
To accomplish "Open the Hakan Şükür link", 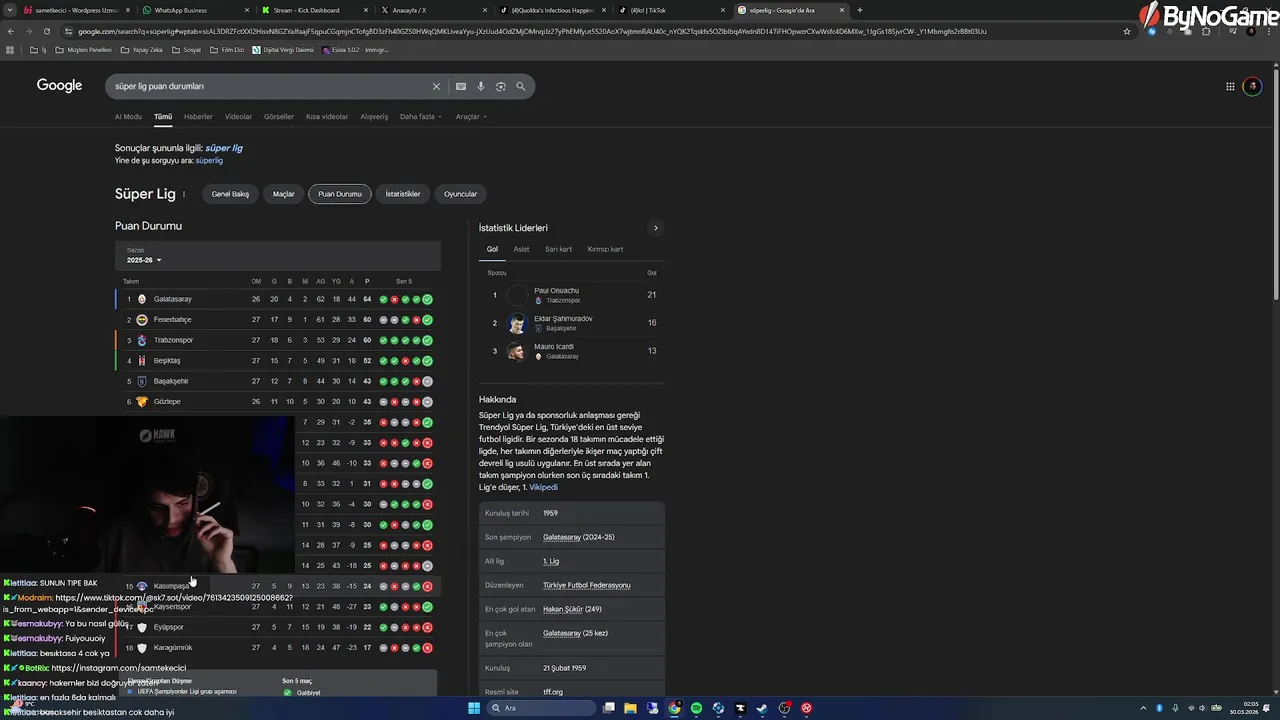I will click(x=561, y=609).
